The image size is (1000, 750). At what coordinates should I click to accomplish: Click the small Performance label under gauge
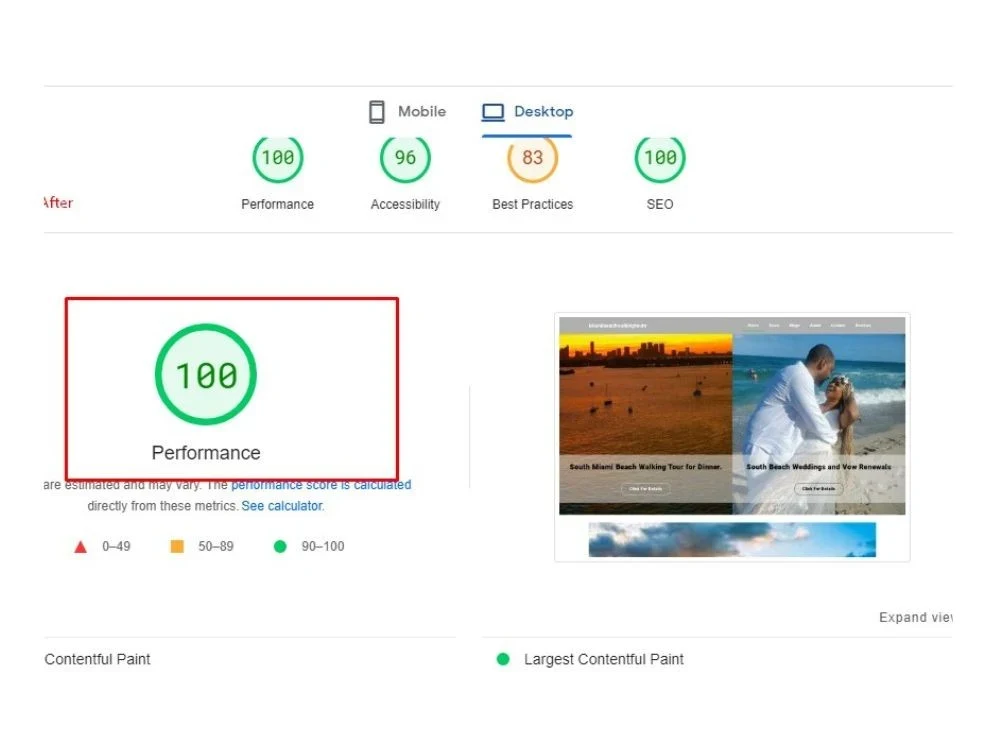pyautogui.click(x=277, y=204)
